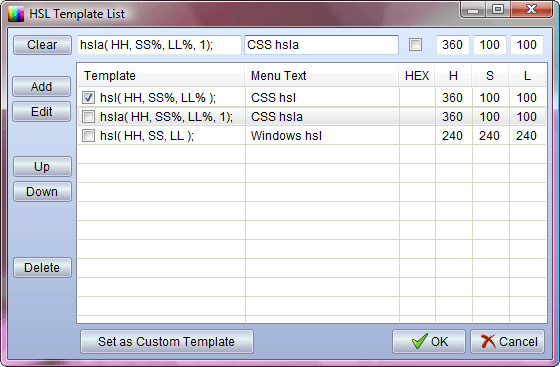This screenshot has height=367, width=560.
Task: Uncheck the hsl( HH, SS%, LL% ) template checkbox
Action: tap(88, 97)
